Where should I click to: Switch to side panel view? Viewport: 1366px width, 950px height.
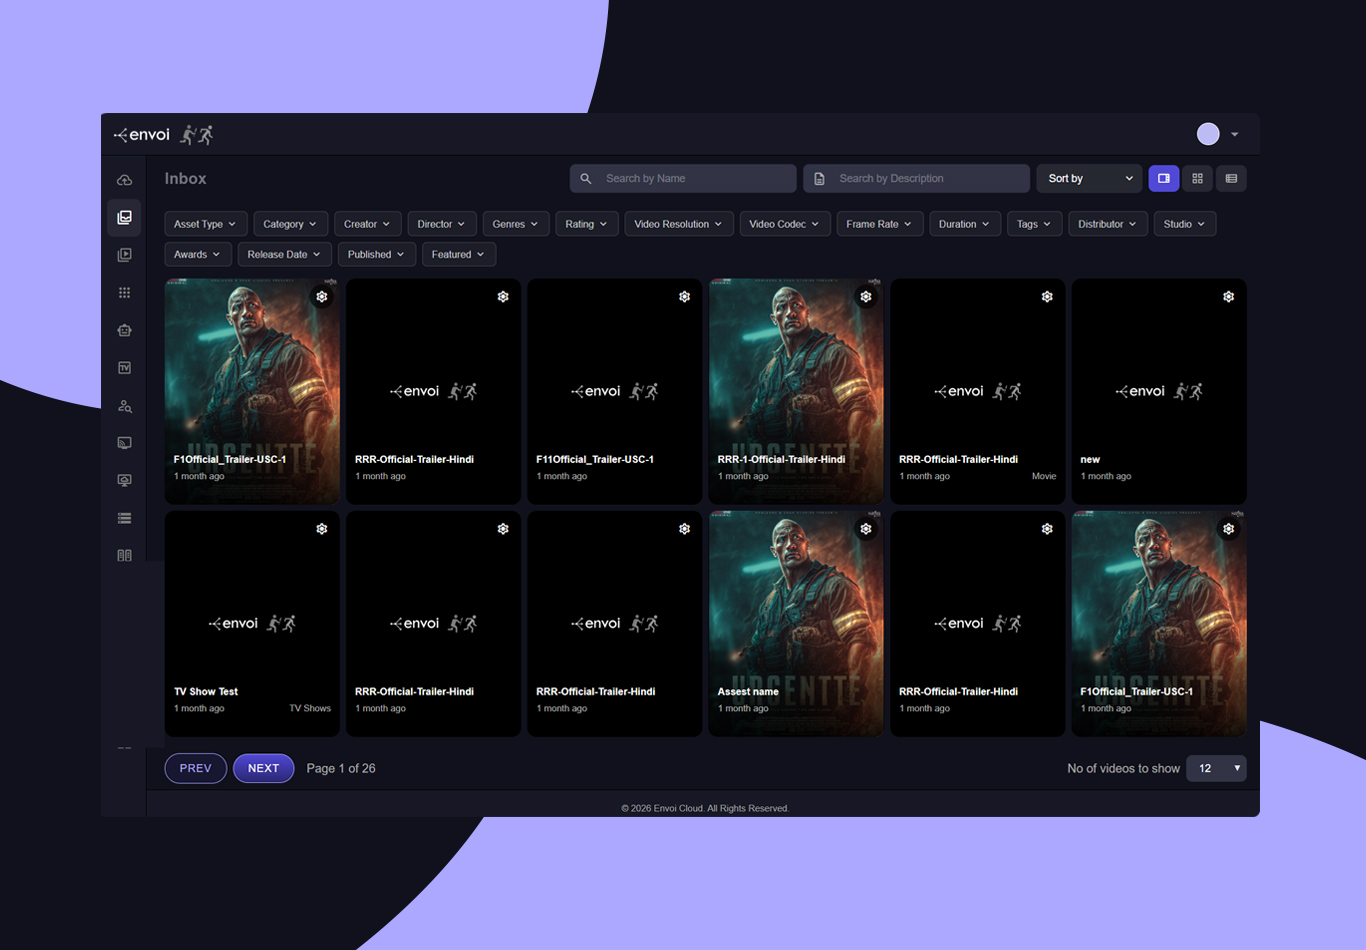(1164, 179)
